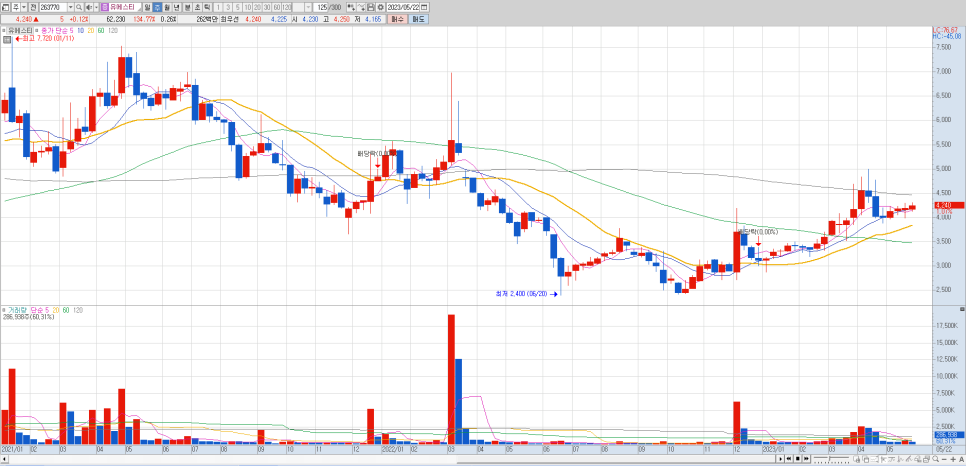Open the calendar picker icon

tap(424, 7)
